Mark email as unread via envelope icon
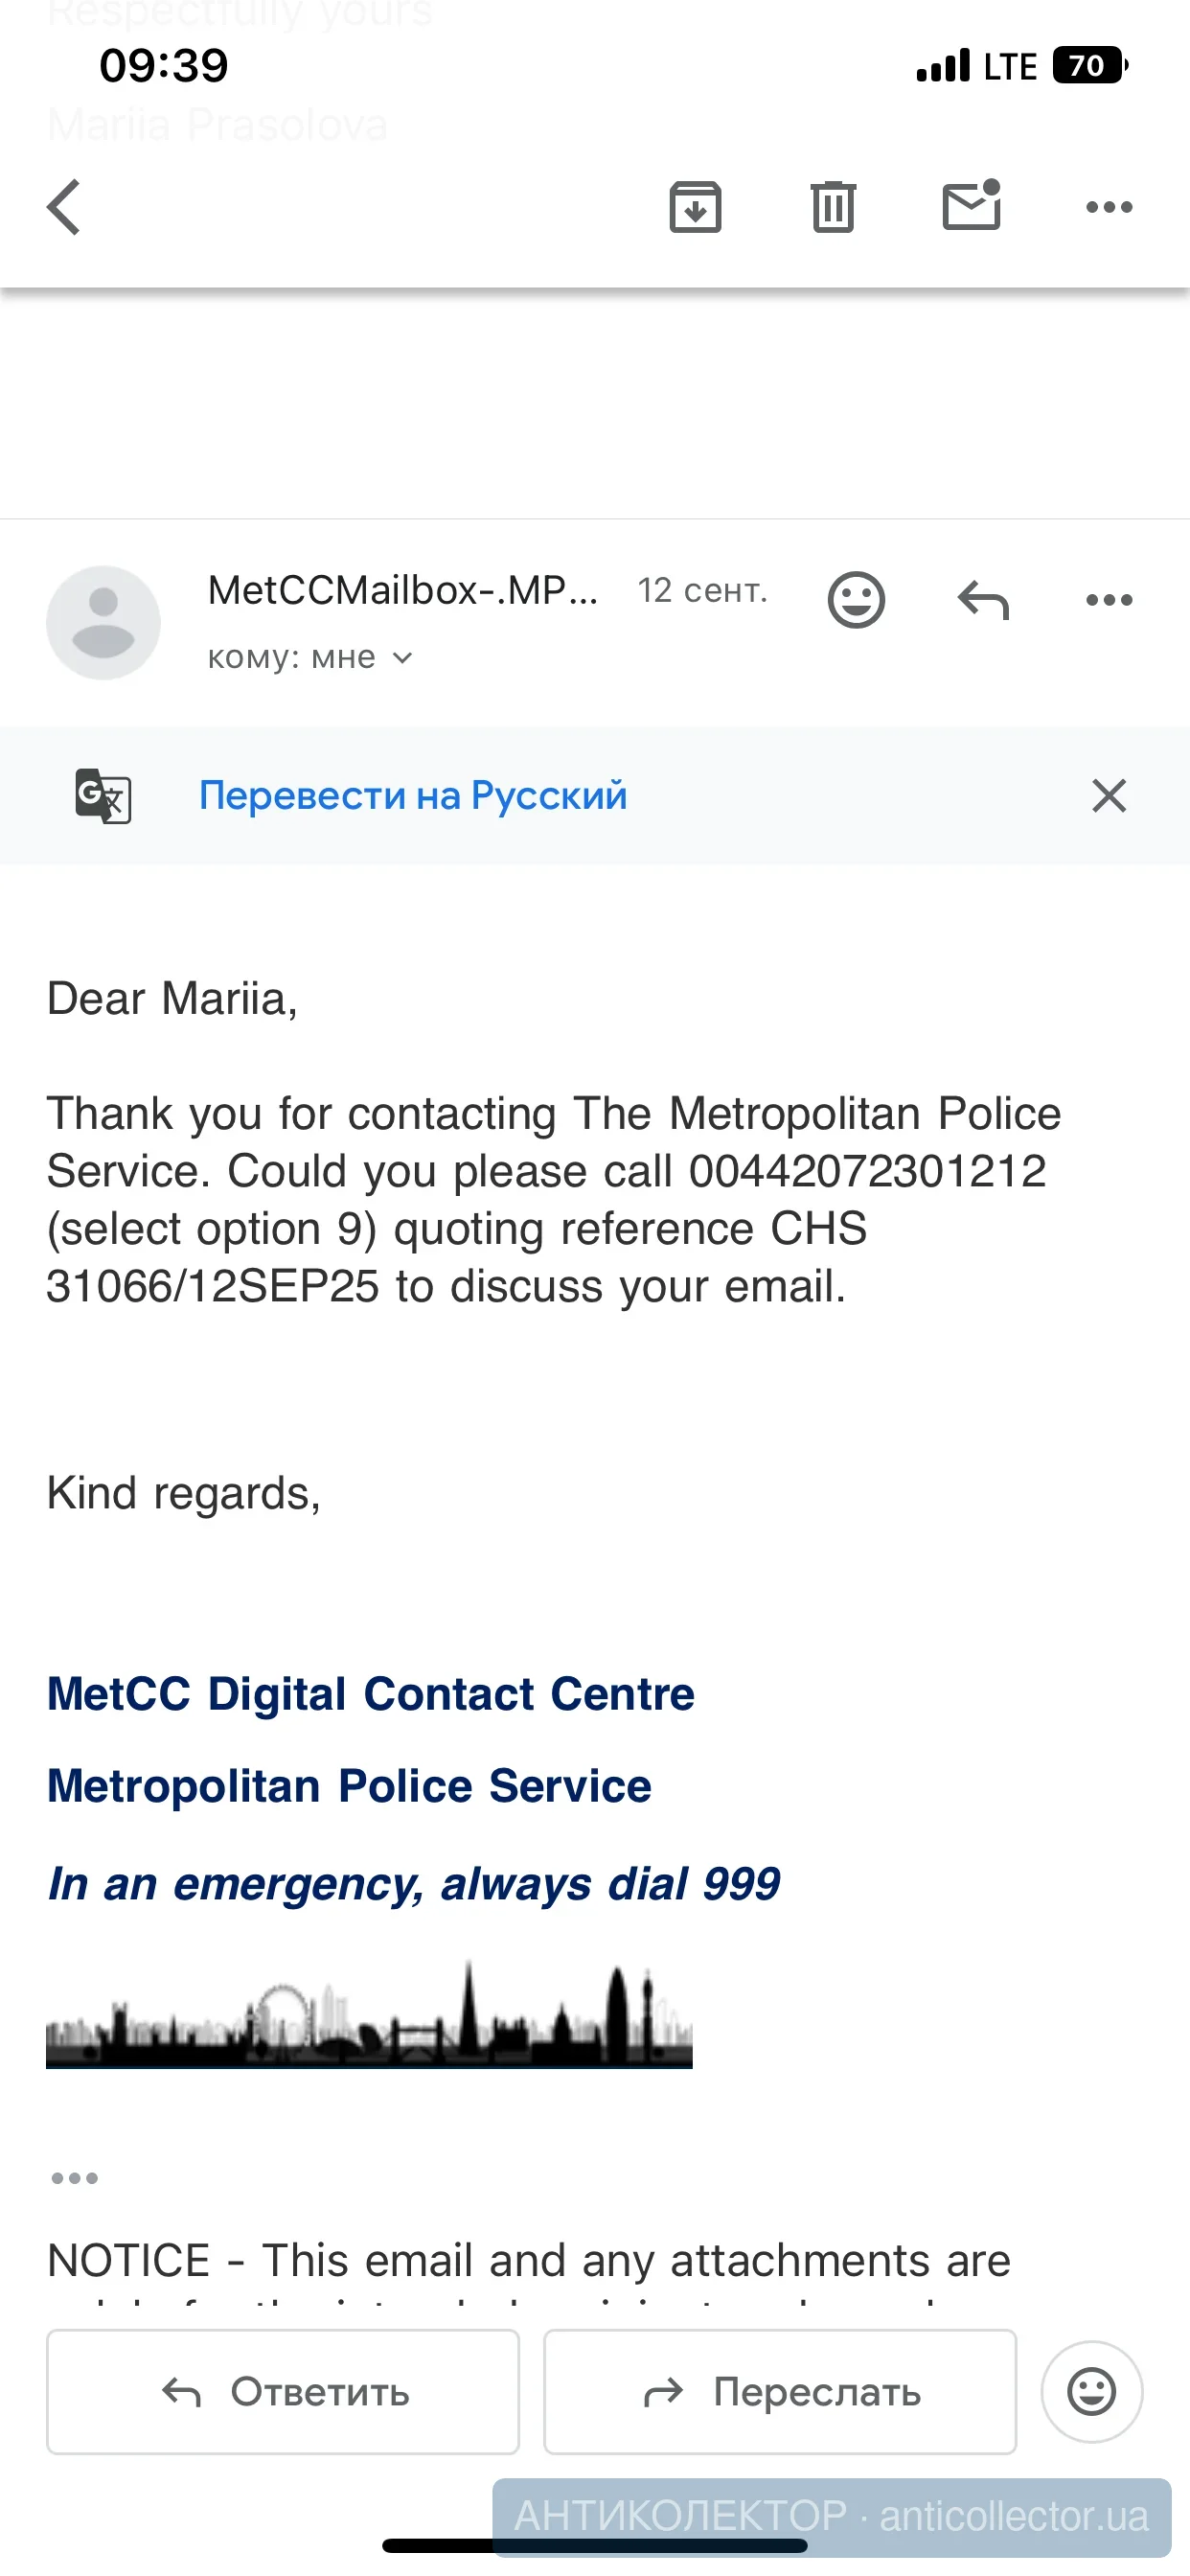Screen dimensions: 1190x2576 (x=971, y=207)
